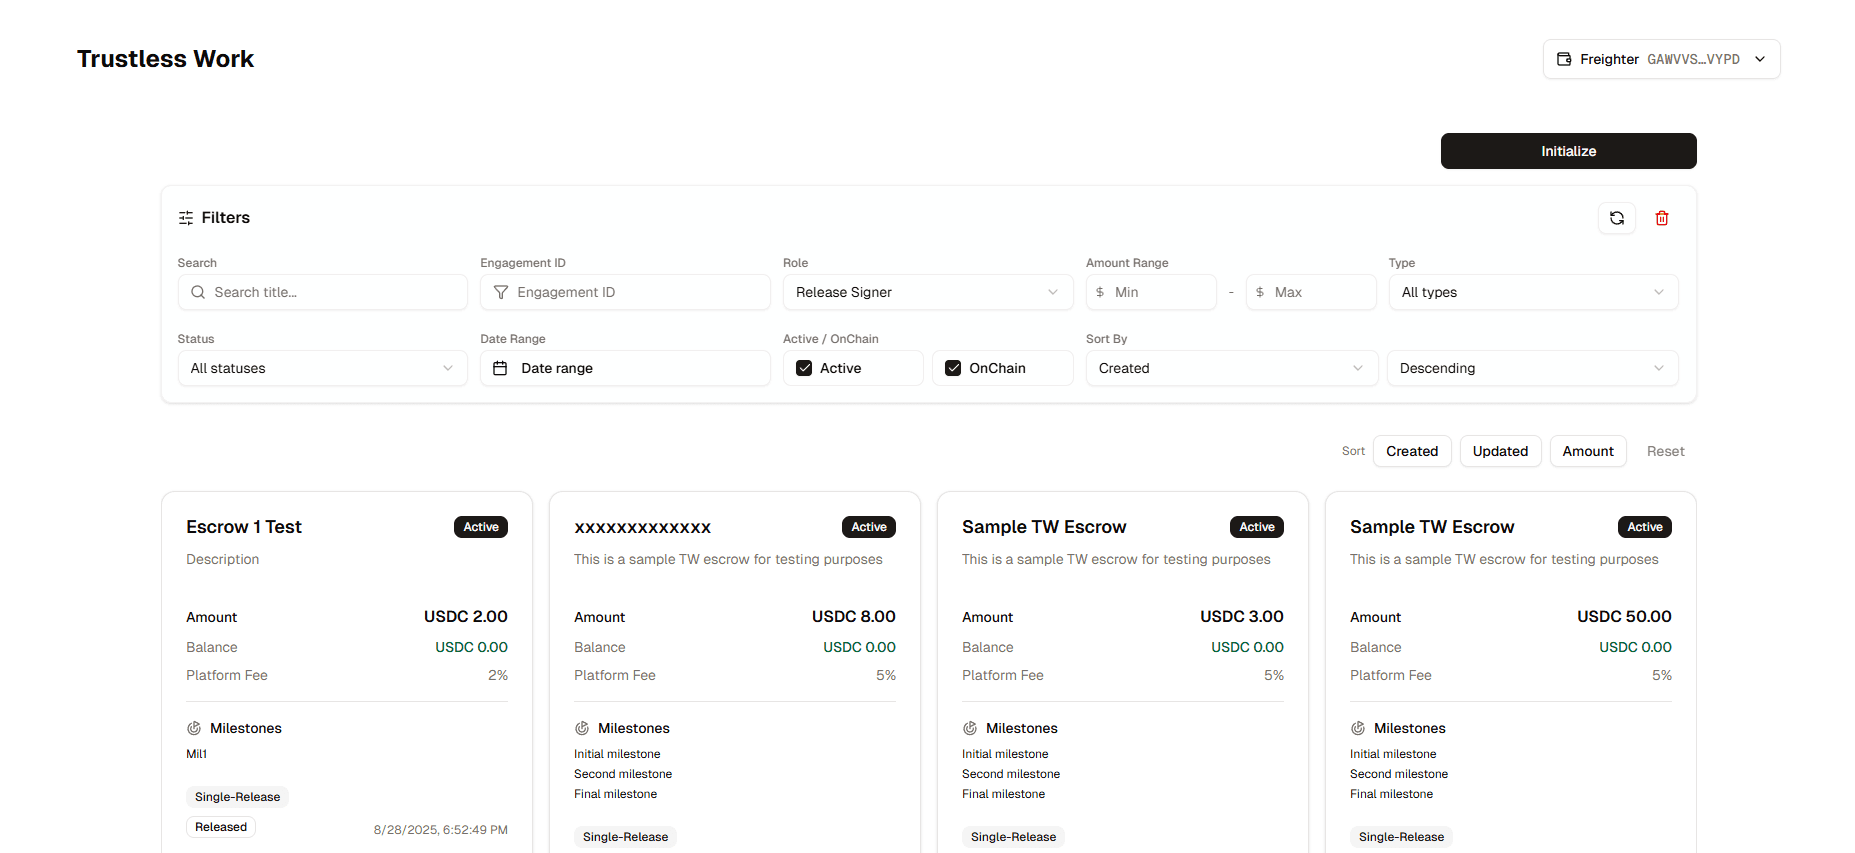
Task: Click the Search title input field
Action: pyautogui.click(x=322, y=292)
